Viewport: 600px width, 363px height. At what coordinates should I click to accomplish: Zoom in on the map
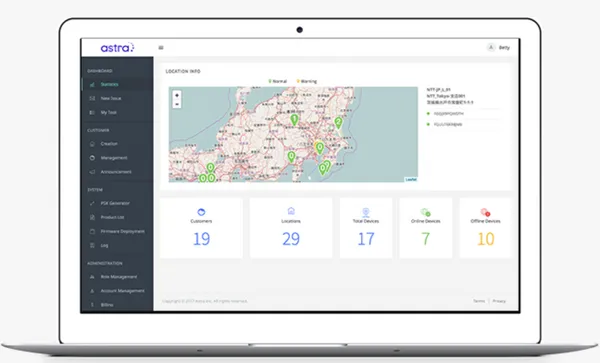click(177, 95)
